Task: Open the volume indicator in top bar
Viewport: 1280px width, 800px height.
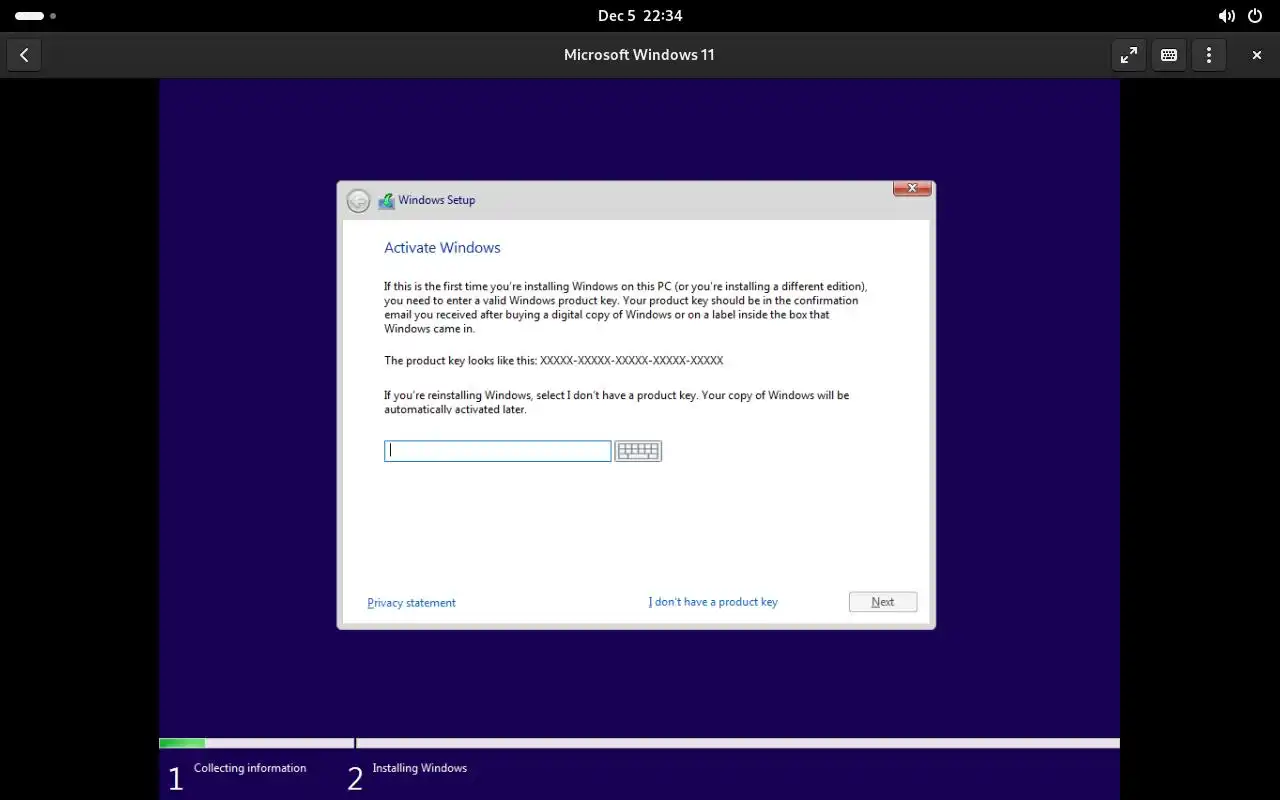Action: click(x=1226, y=16)
